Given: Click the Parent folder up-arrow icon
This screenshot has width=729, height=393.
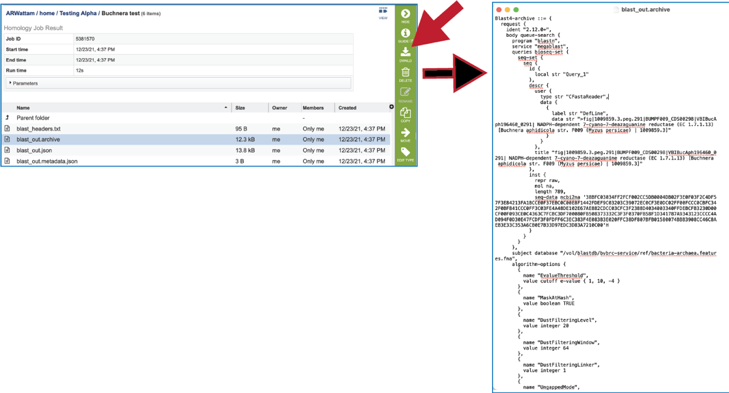Looking at the screenshot, I should tap(7, 118).
